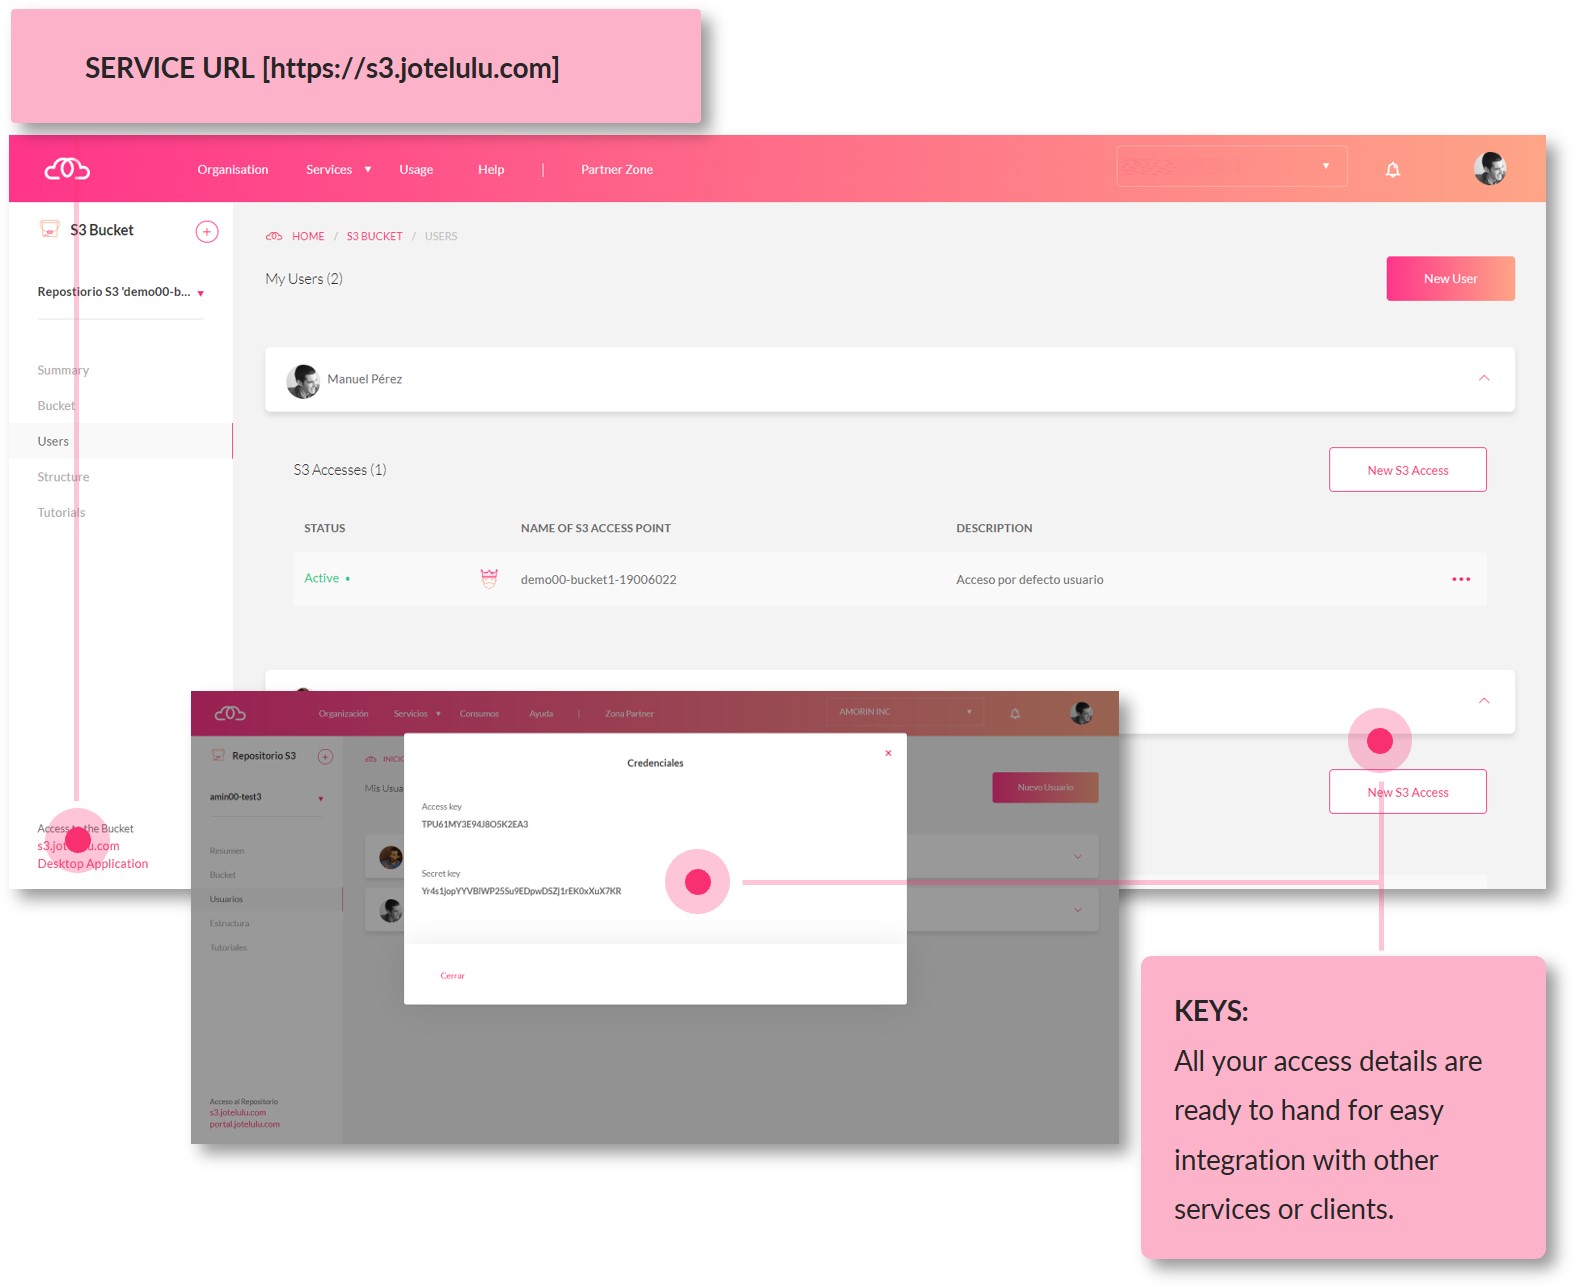Select Structure in the sidebar
Image resolution: width=1575 pixels, height=1288 pixels.
(x=63, y=477)
